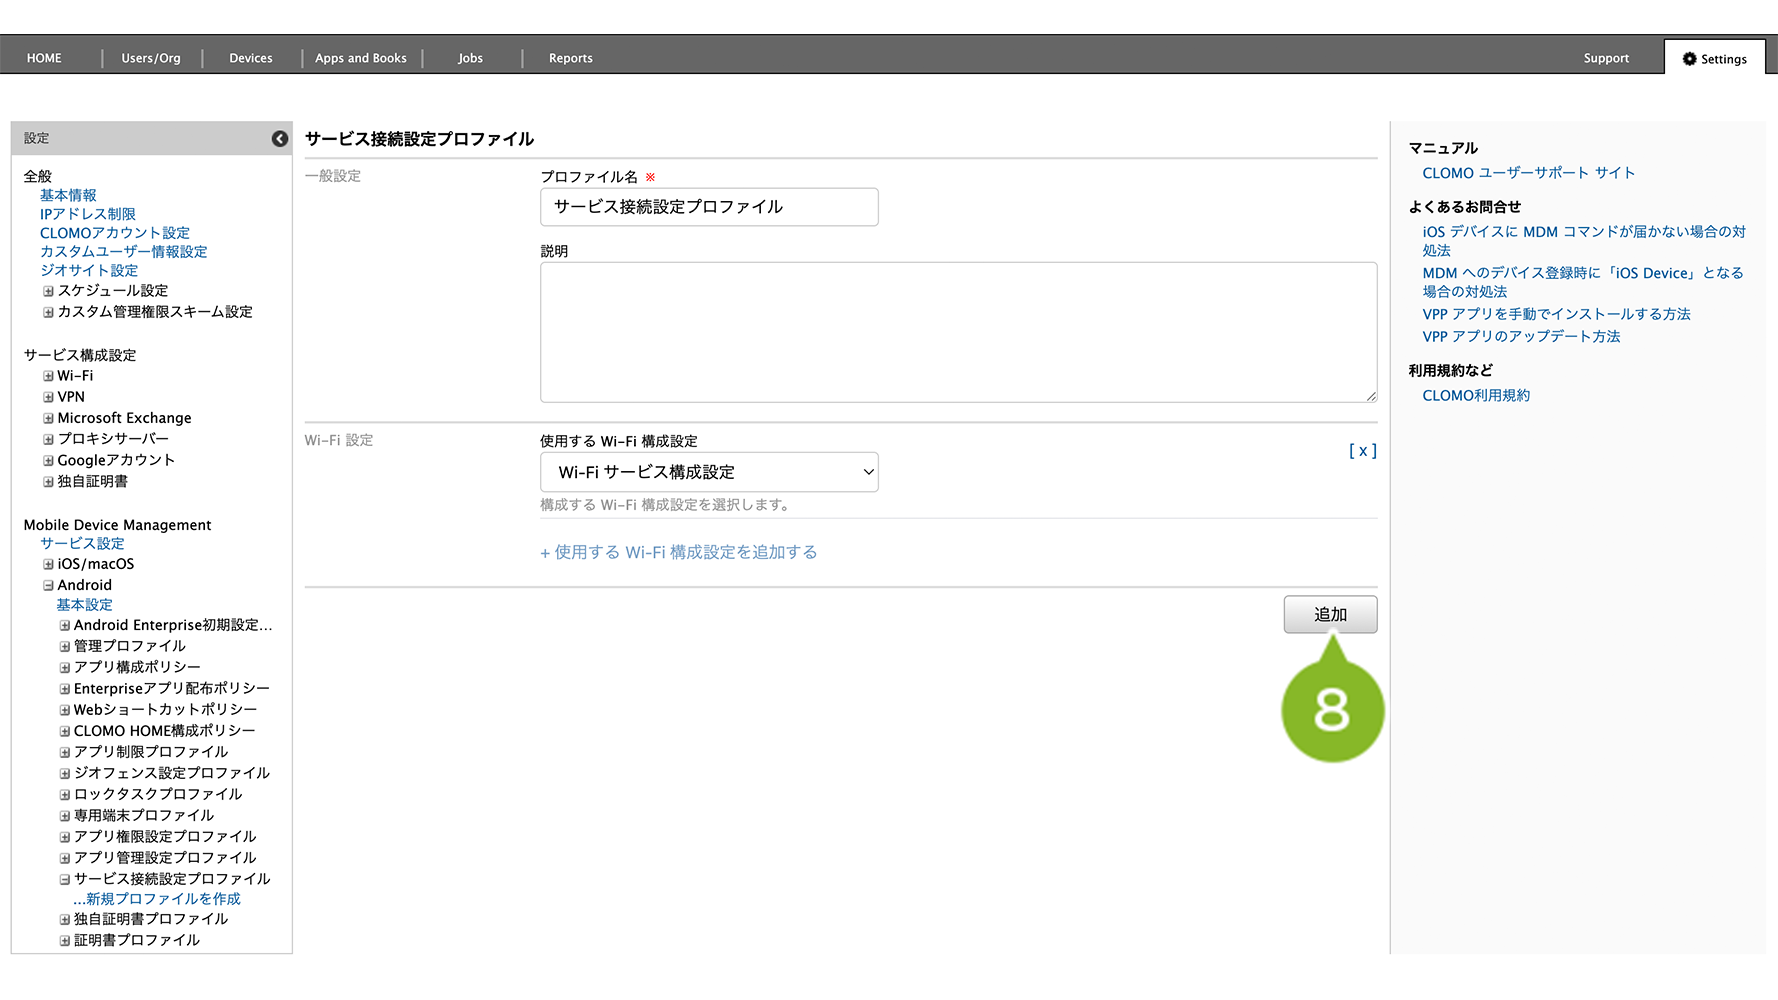1778x1000 pixels.
Task: Open CLOMO ユーザーサポート サイト link
Action: point(1528,173)
